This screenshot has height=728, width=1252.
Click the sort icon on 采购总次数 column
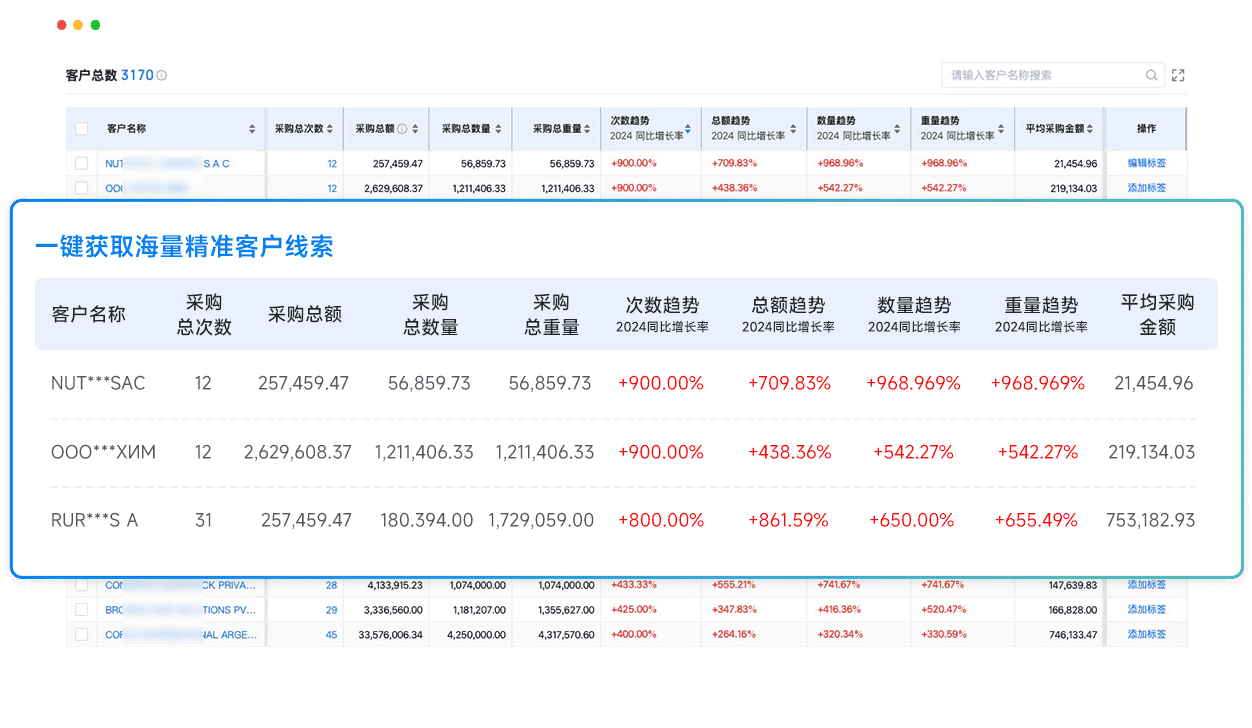pos(329,128)
